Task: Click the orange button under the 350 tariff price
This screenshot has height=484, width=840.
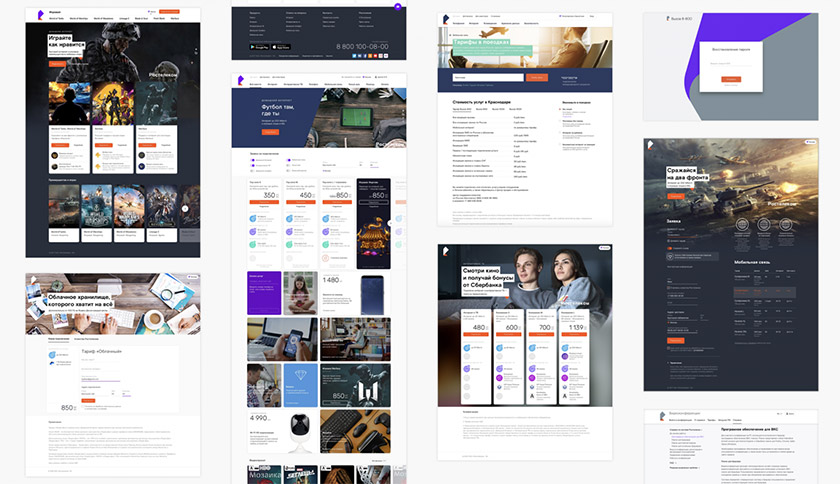Action: pos(264,202)
